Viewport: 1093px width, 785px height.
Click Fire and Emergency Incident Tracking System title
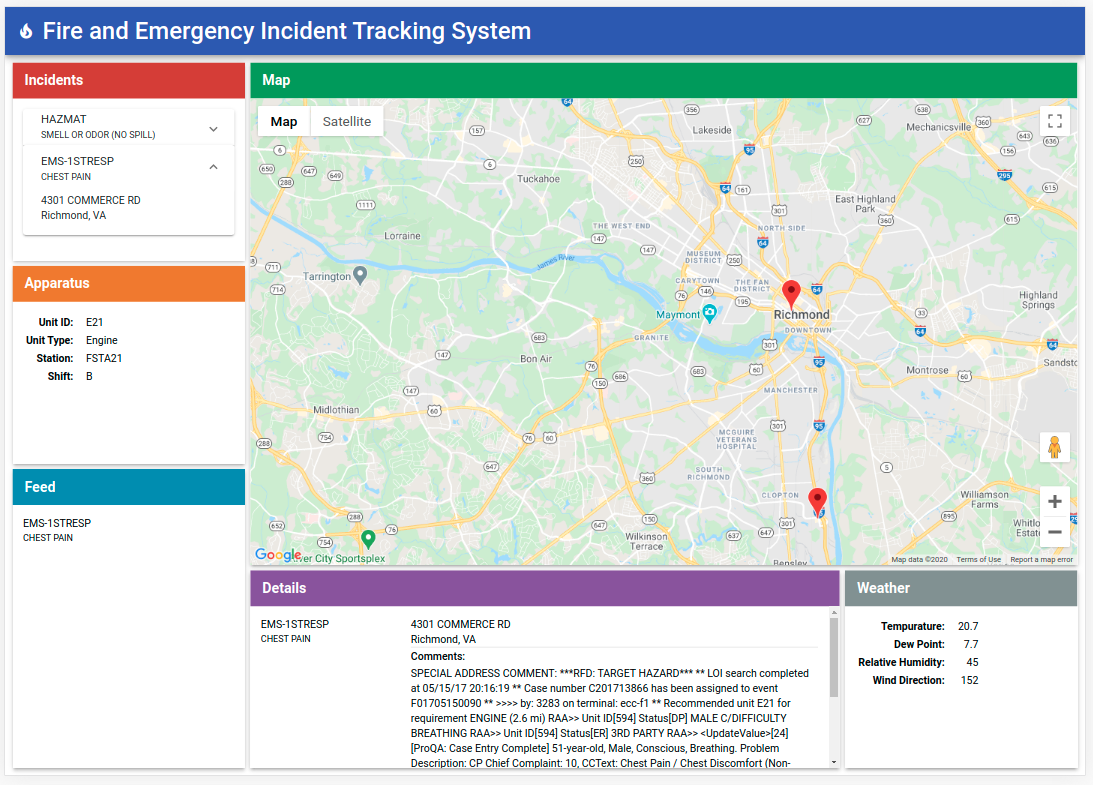[286, 31]
